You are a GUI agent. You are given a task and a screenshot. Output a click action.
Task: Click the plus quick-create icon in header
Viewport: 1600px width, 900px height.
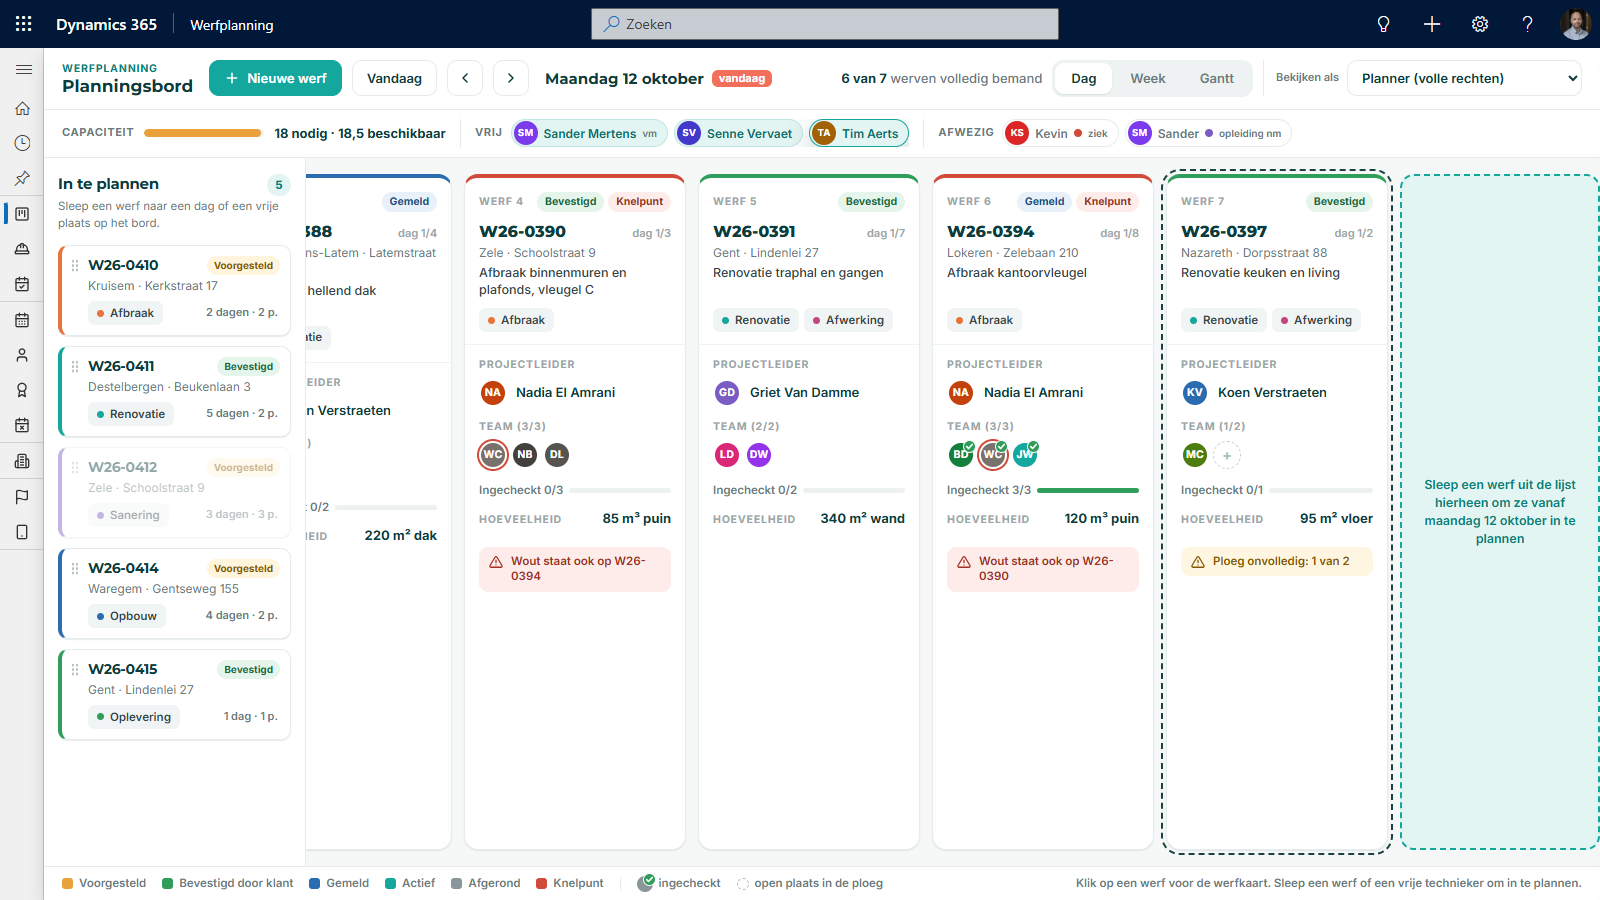[x=1432, y=24]
